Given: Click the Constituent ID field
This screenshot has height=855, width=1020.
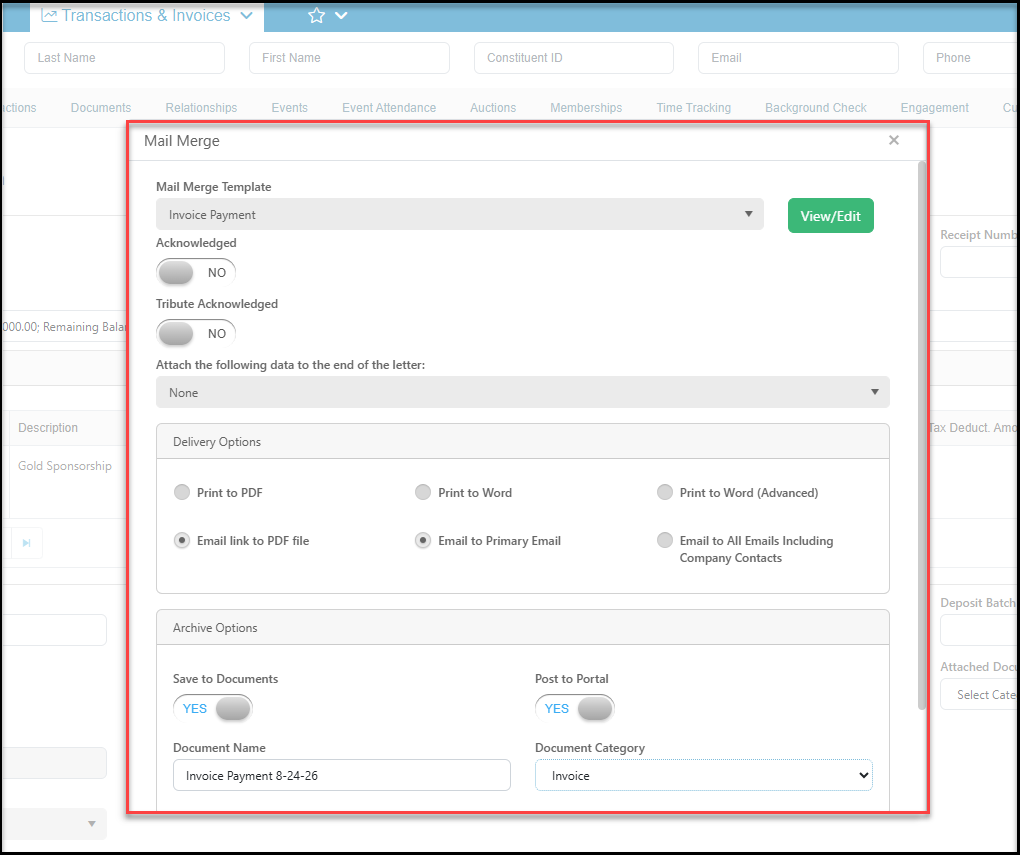Looking at the screenshot, I should click(x=574, y=58).
